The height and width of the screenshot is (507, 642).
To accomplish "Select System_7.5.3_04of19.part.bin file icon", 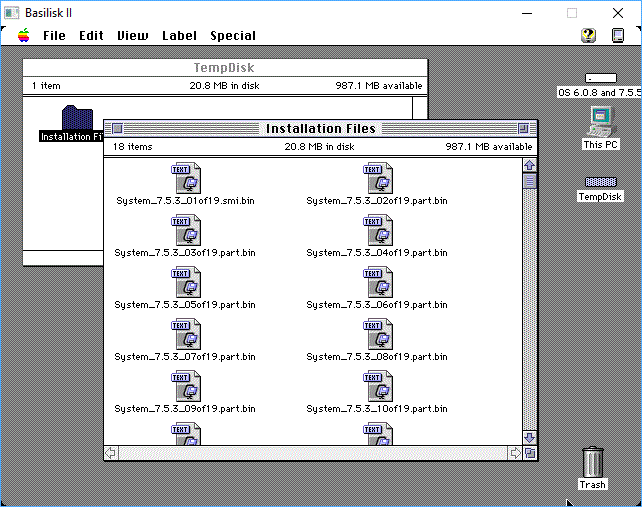I will click(x=378, y=230).
